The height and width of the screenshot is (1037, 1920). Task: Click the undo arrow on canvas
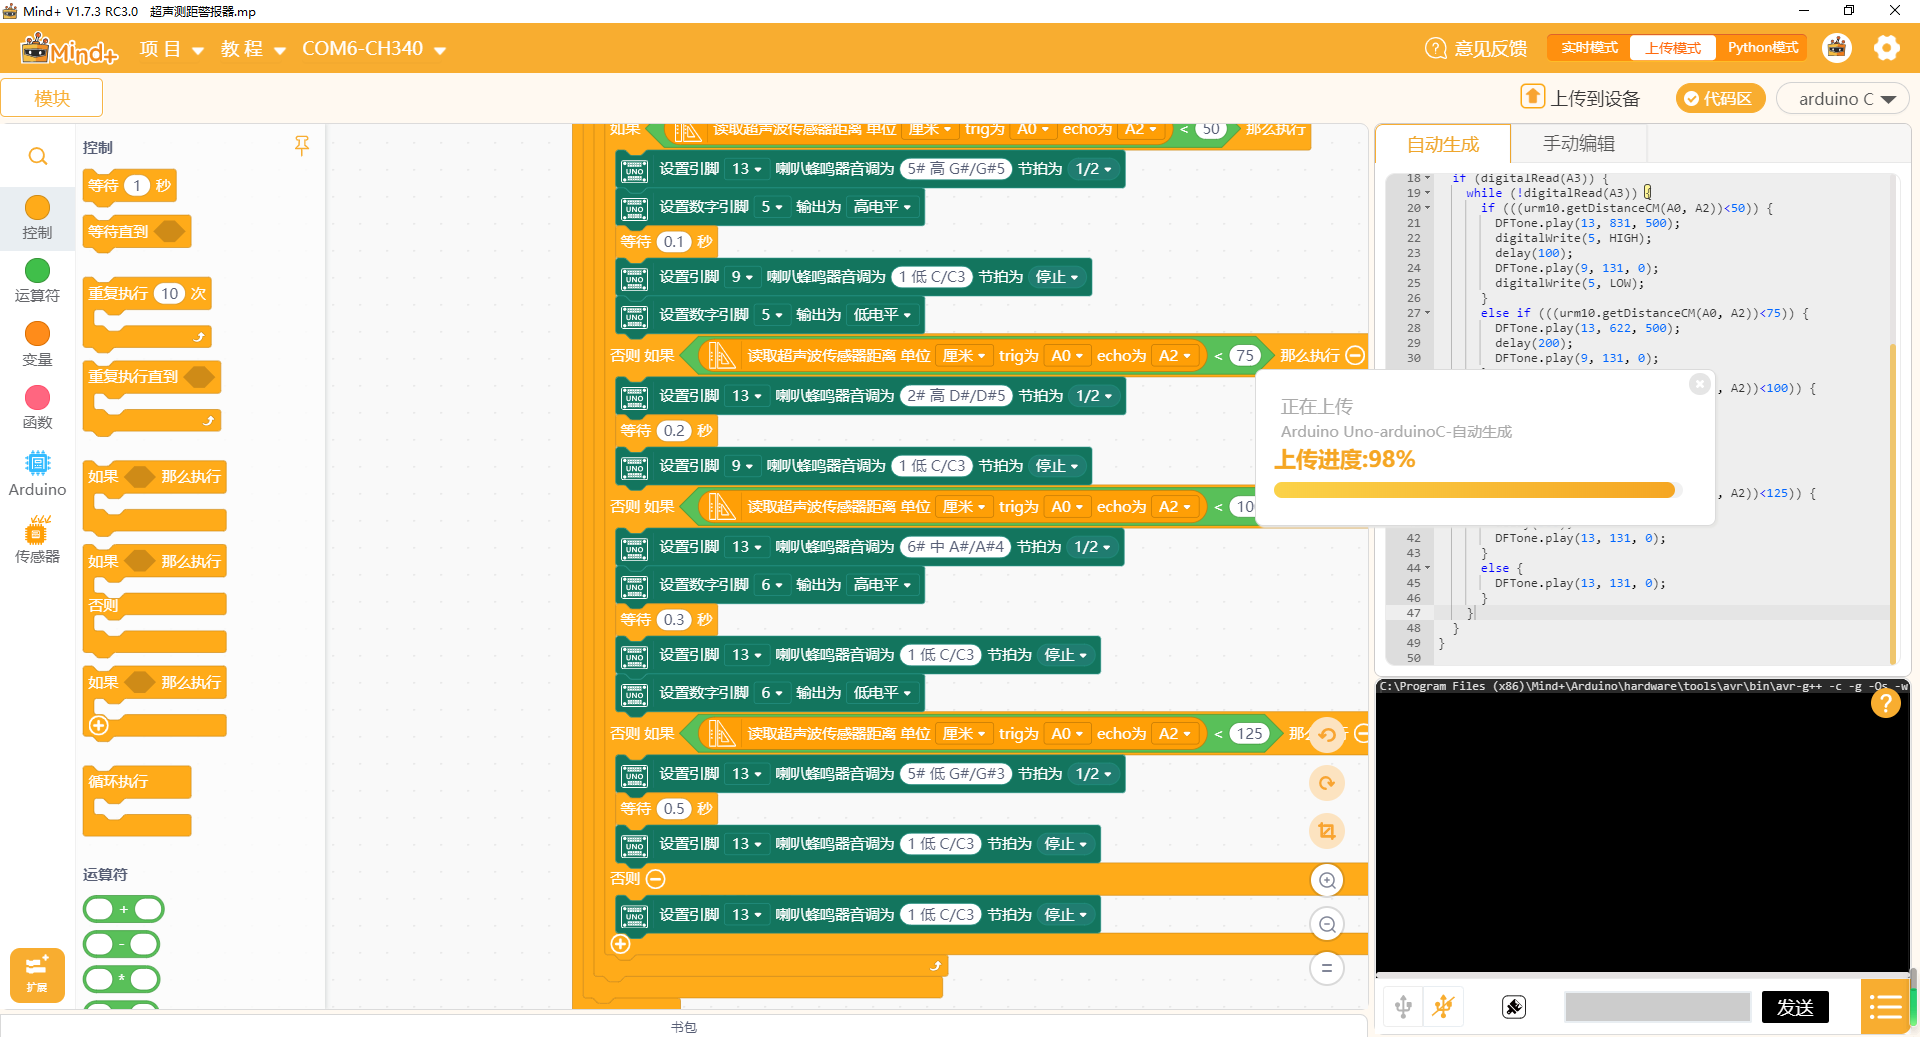[1327, 735]
